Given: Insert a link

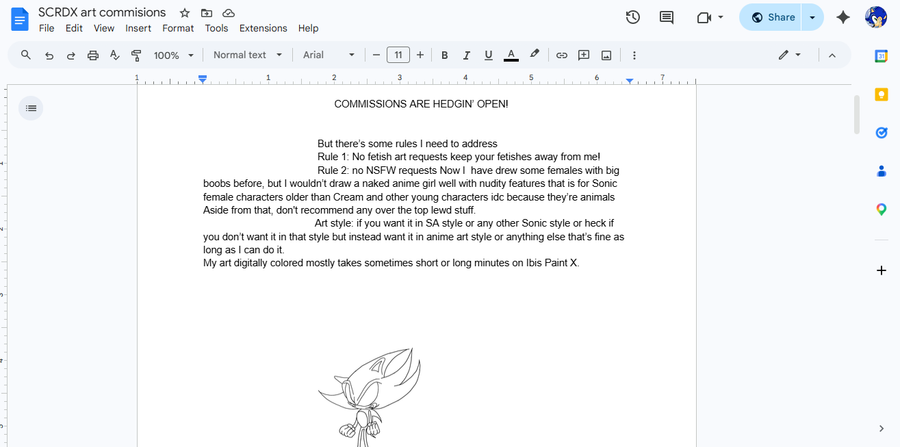Looking at the screenshot, I should click(x=561, y=55).
